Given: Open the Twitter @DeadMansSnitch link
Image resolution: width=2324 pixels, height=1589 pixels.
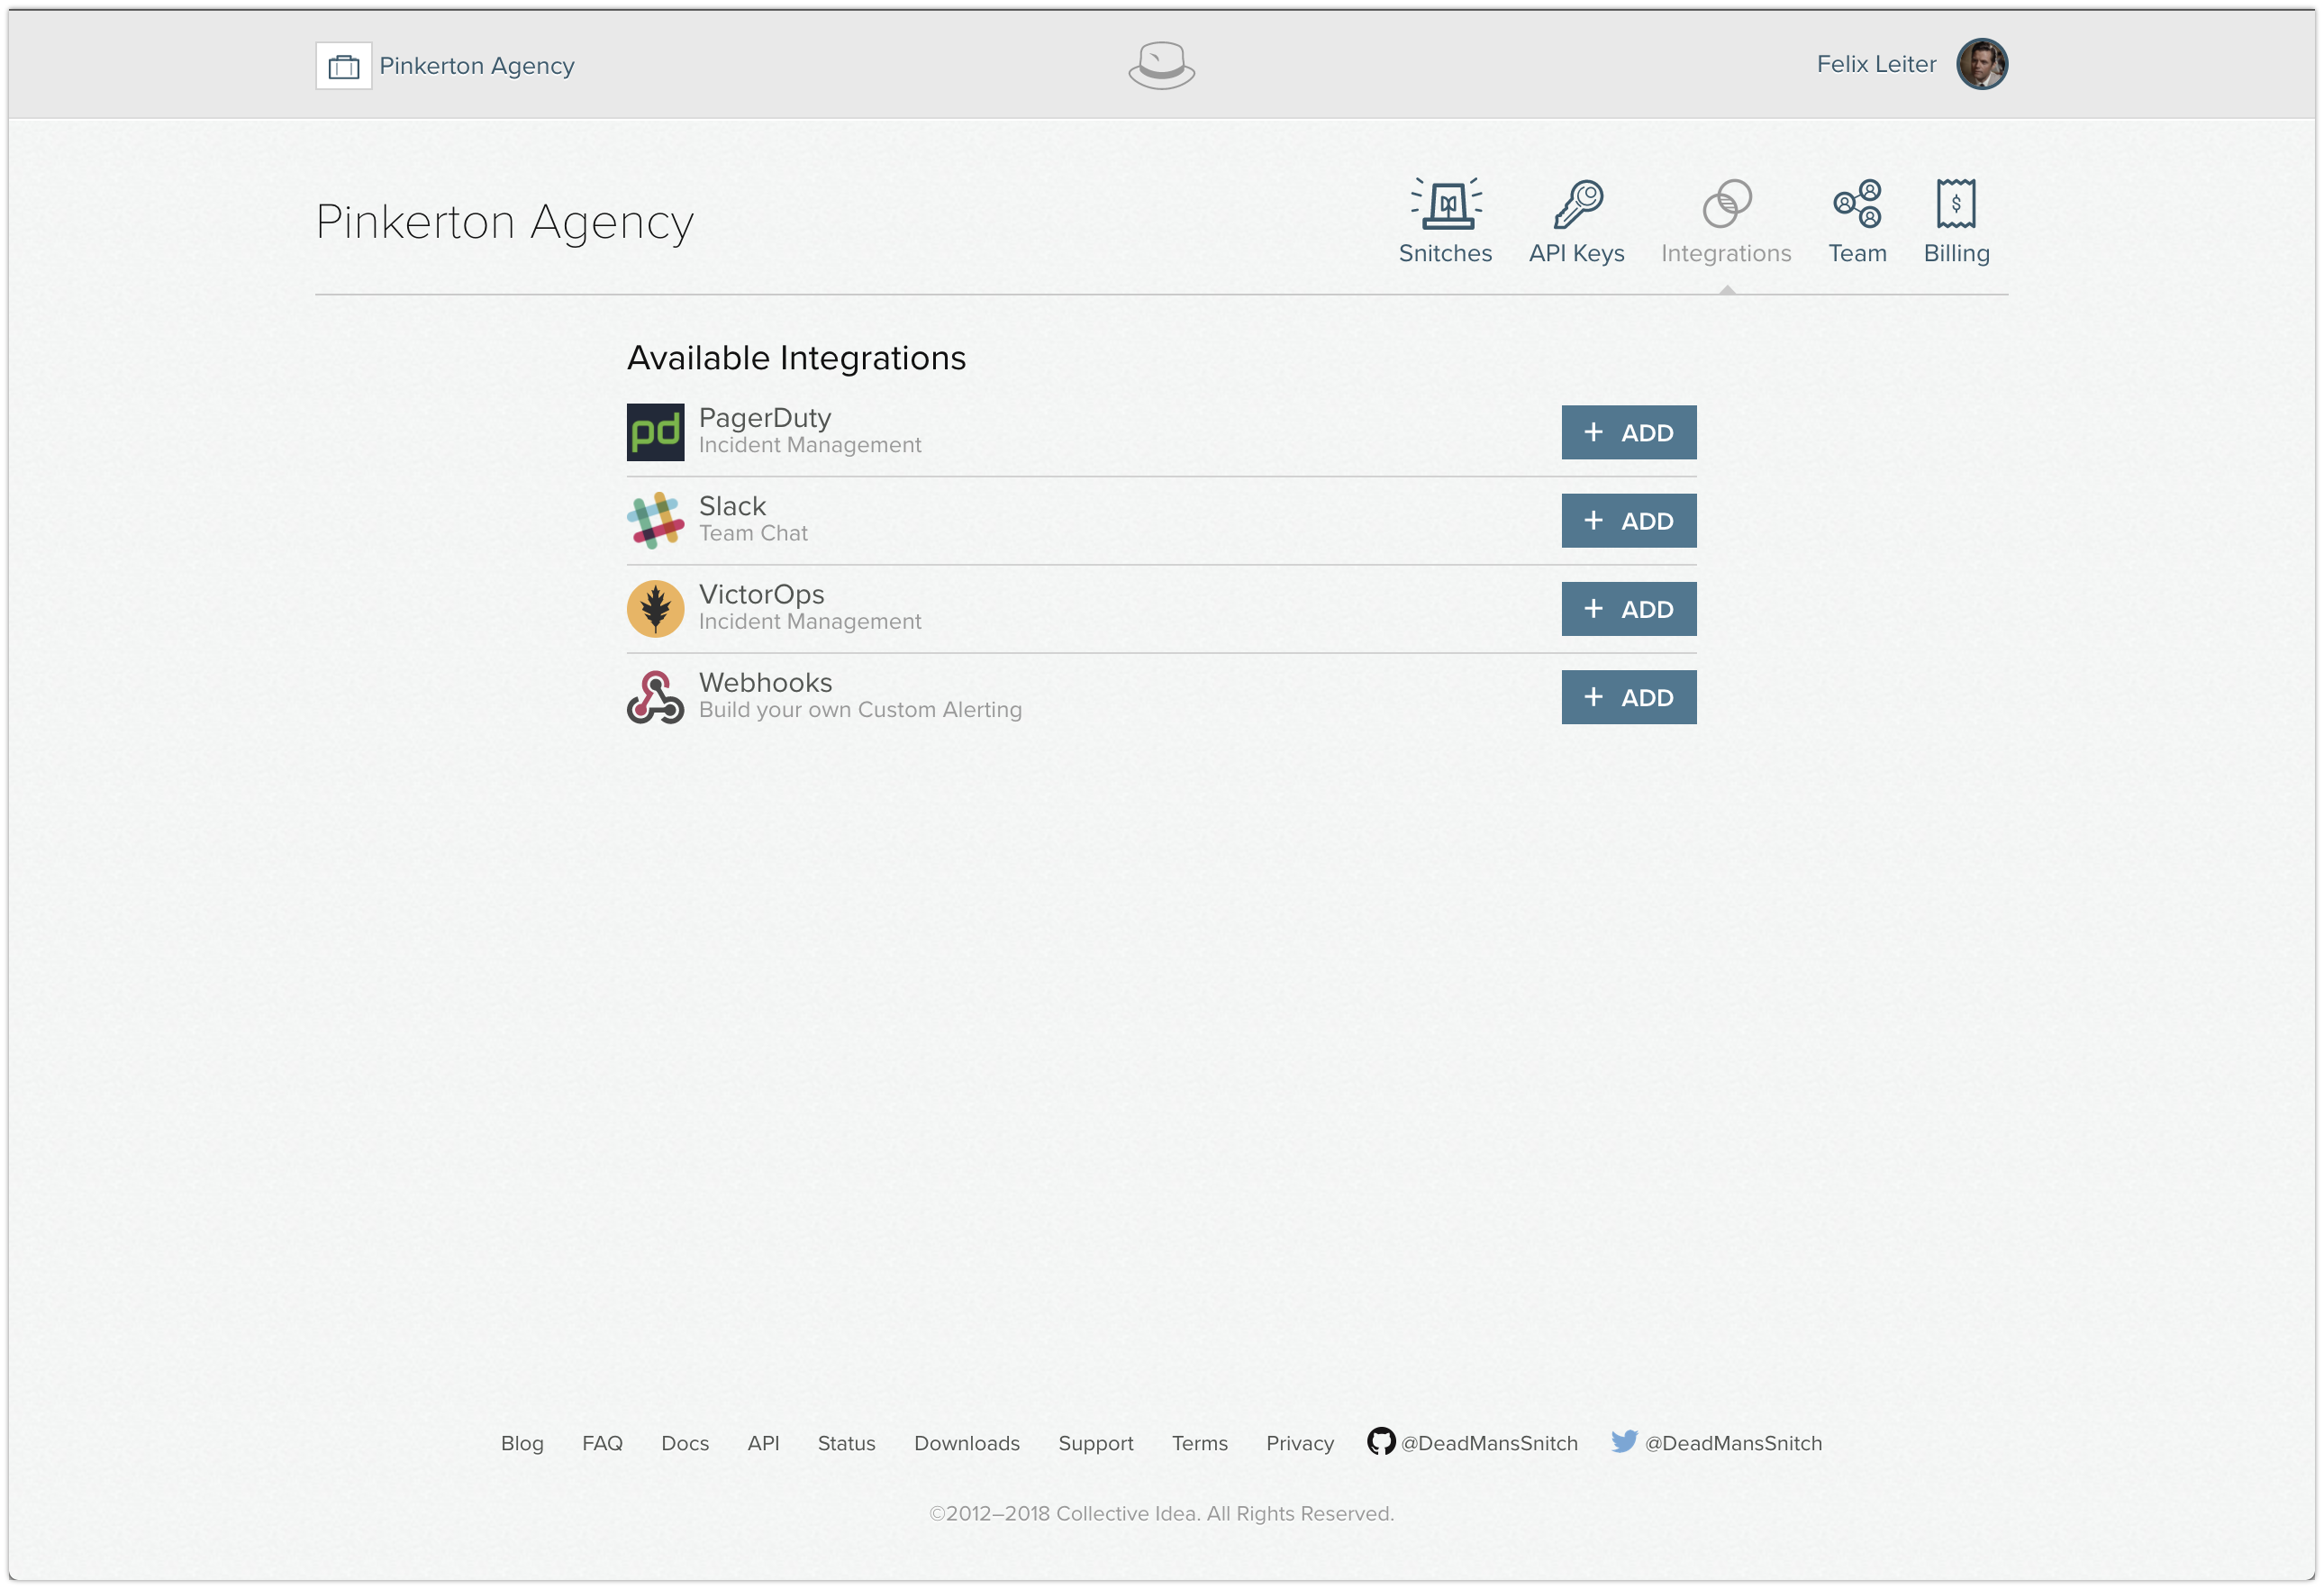Looking at the screenshot, I should click(1716, 1443).
